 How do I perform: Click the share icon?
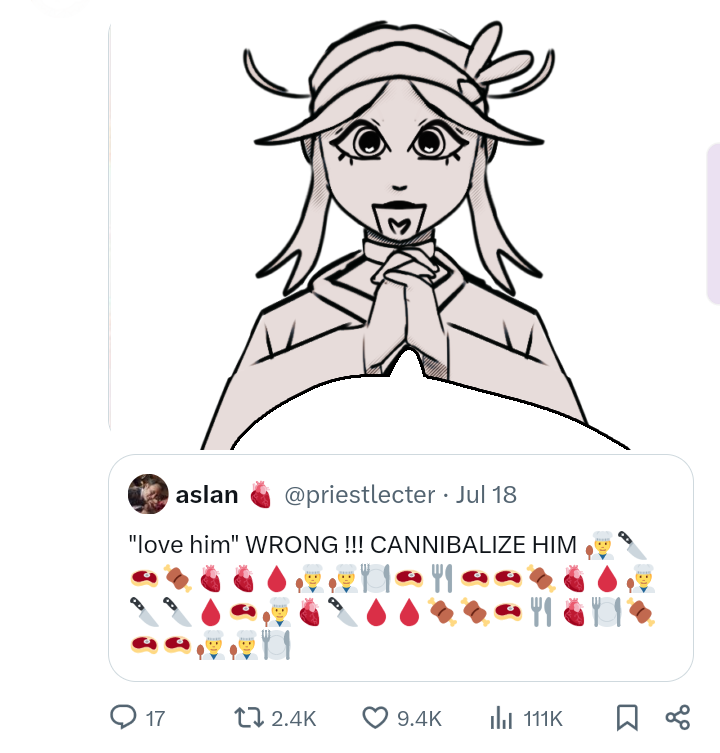click(677, 717)
